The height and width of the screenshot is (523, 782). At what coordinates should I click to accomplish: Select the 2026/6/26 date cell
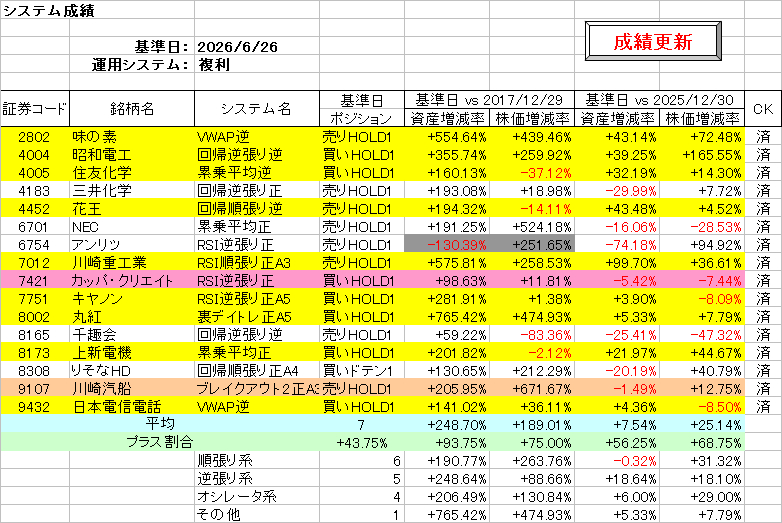(x=257, y=47)
